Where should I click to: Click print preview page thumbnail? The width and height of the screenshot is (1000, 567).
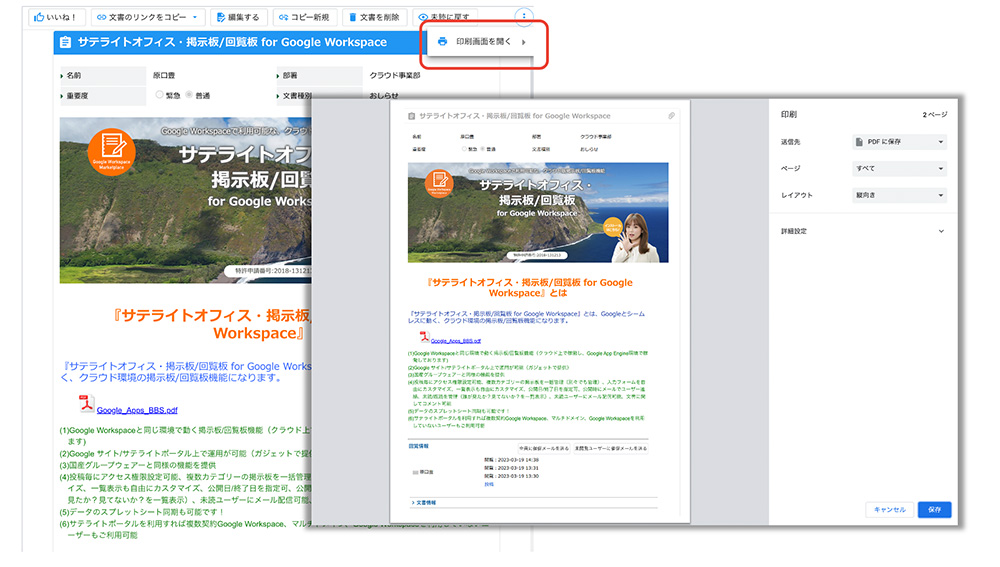click(x=540, y=311)
